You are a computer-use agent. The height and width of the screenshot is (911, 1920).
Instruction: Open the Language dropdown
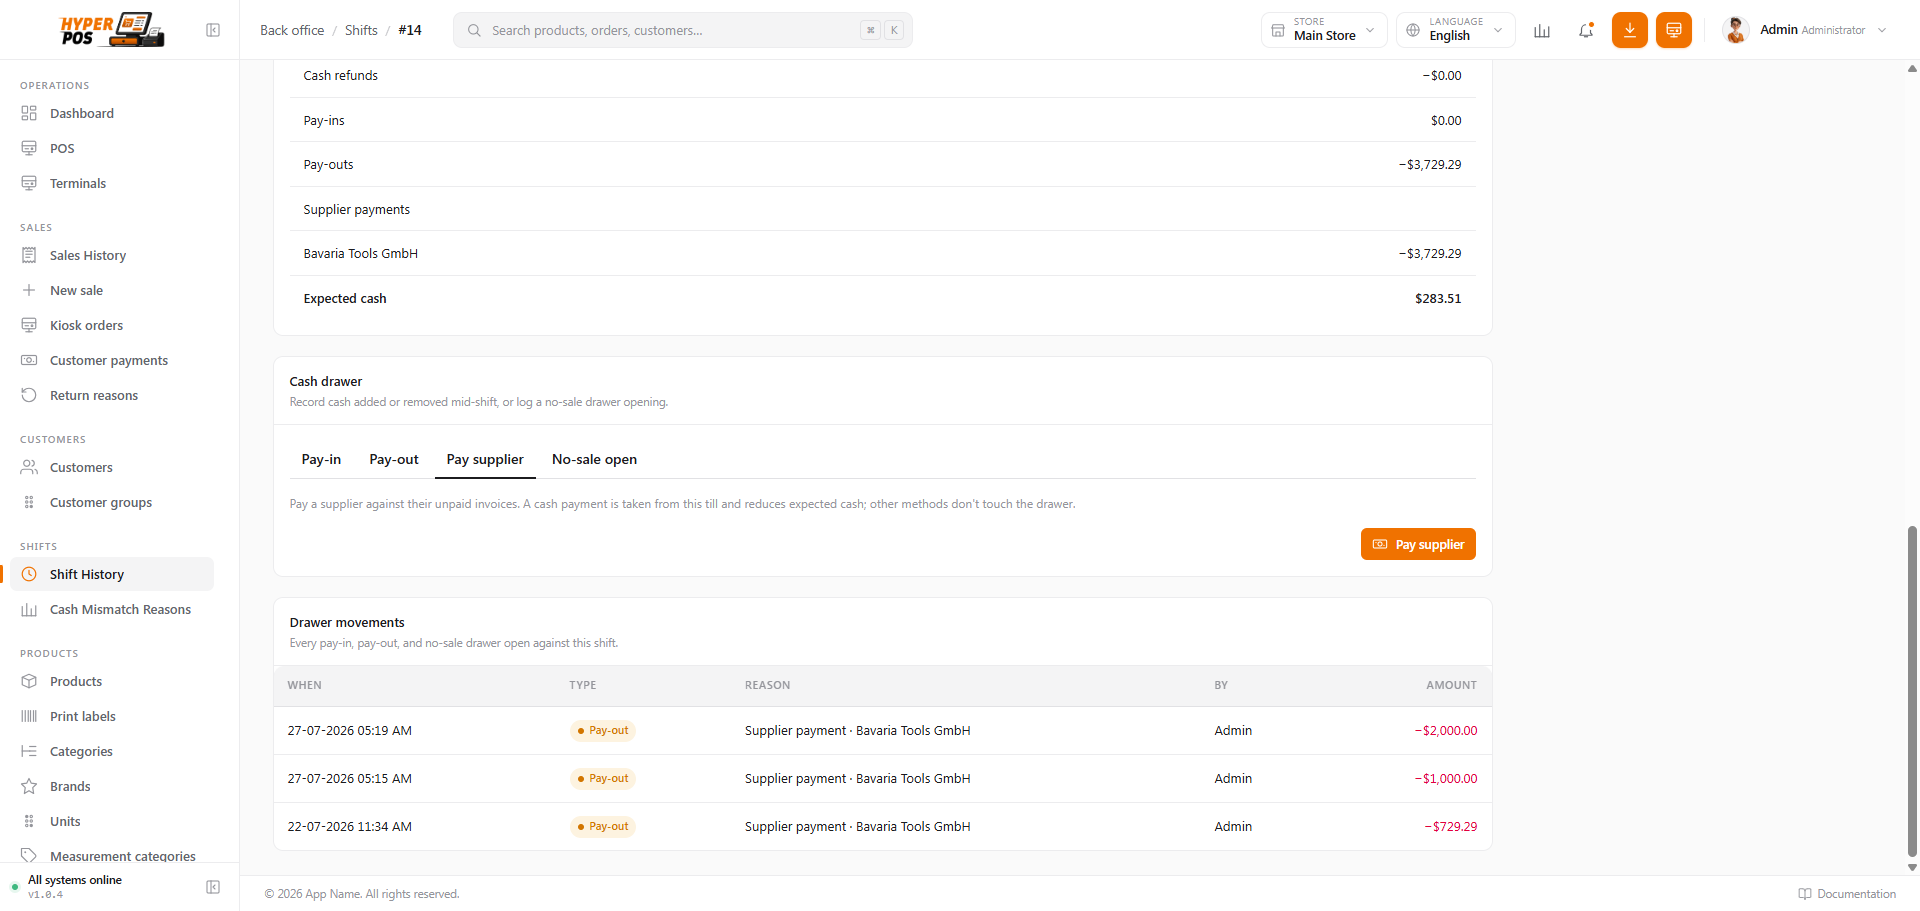click(x=1456, y=30)
